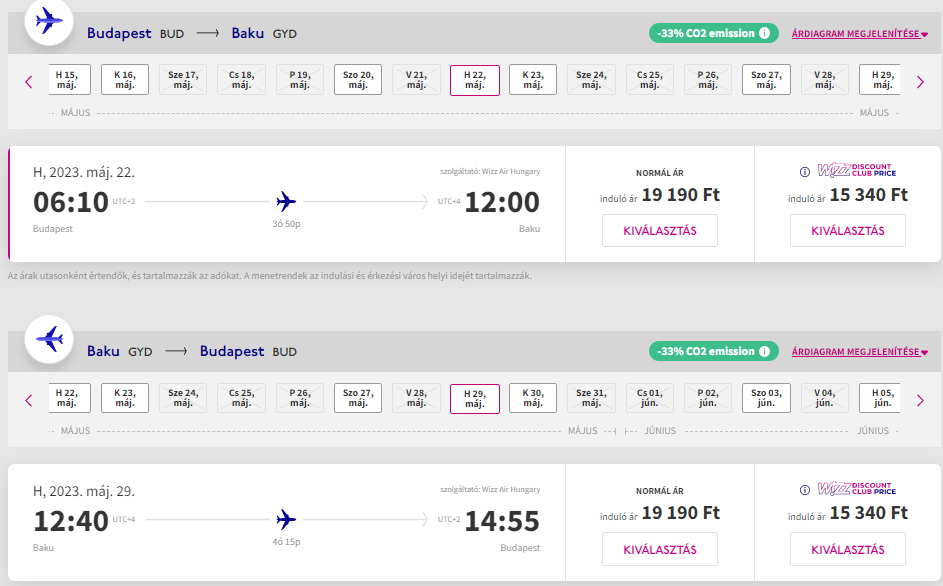Select return date K 30, máj.
This screenshot has width=943, height=586.
coord(533,398)
